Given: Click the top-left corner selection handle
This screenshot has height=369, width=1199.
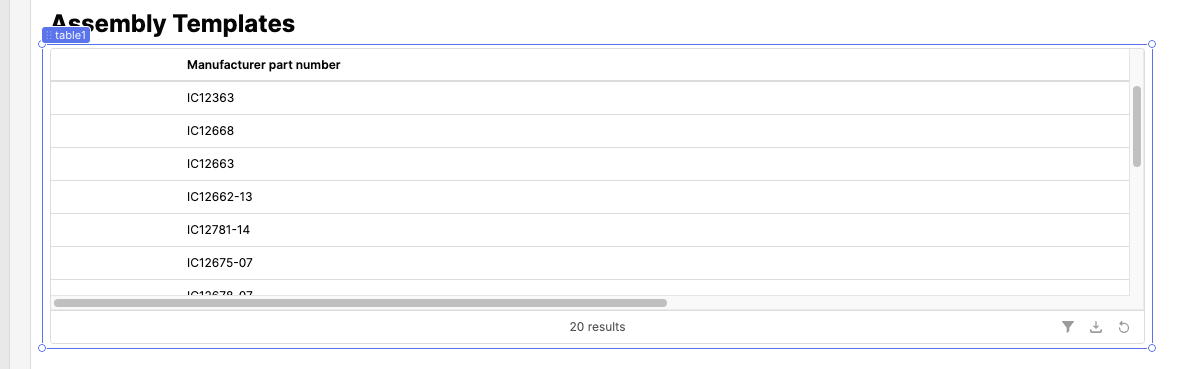Looking at the screenshot, I should [42, 44].
